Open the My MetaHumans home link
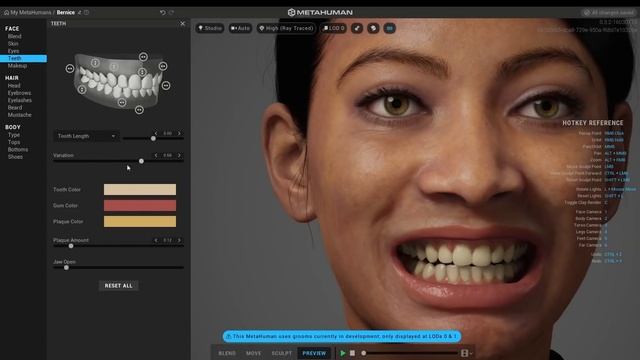 [27, 13]
